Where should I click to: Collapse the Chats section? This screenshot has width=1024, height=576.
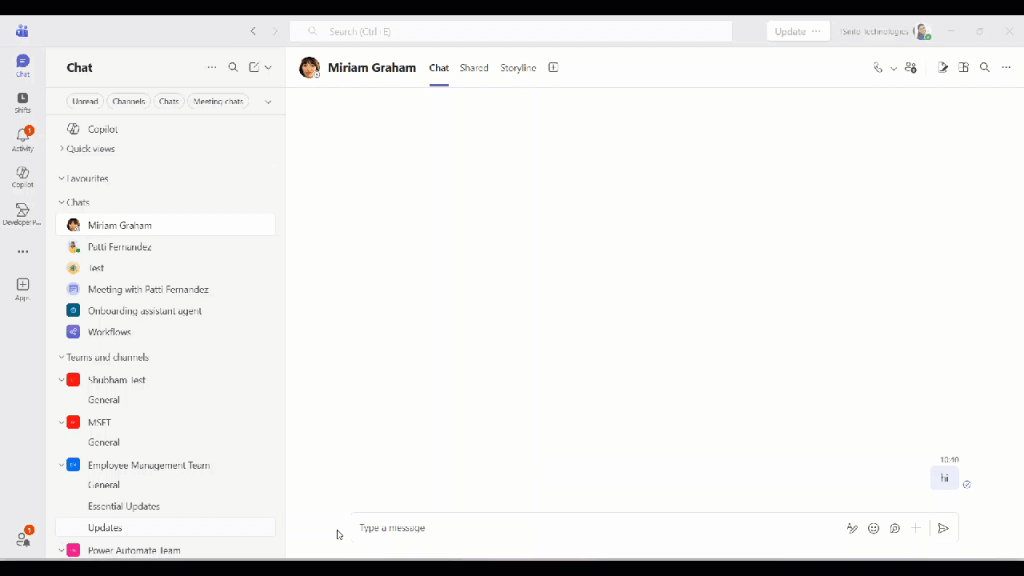coord(61,202)
